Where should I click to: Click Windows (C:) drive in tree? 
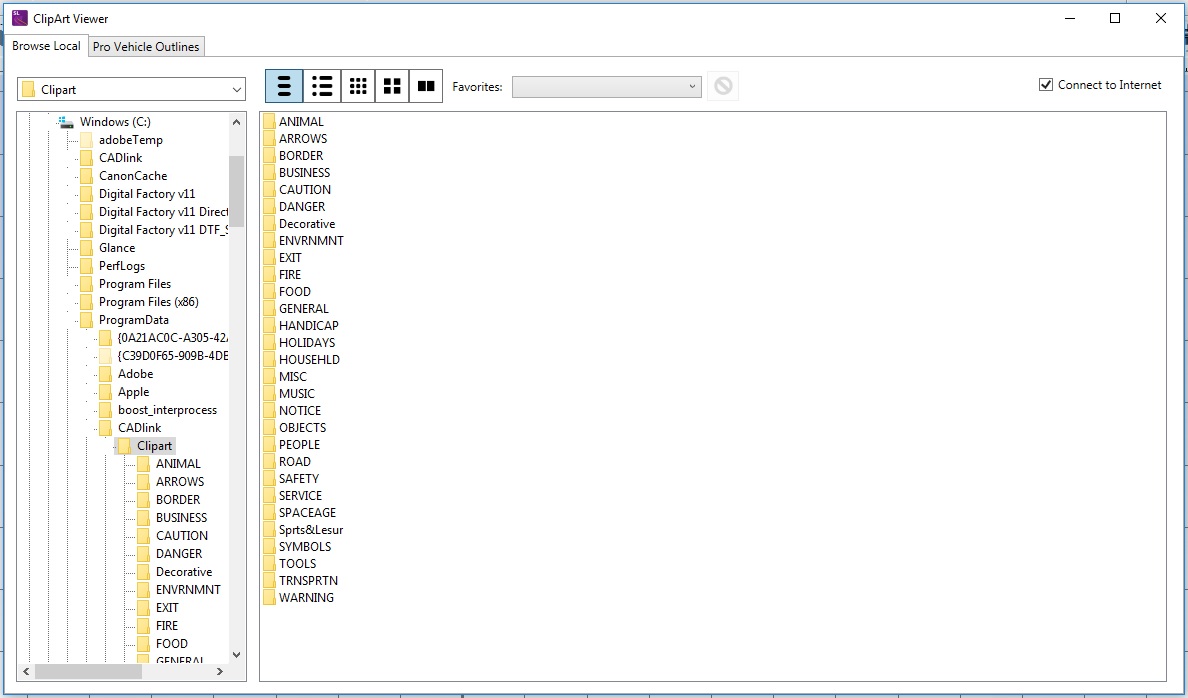tap(115, 122)
